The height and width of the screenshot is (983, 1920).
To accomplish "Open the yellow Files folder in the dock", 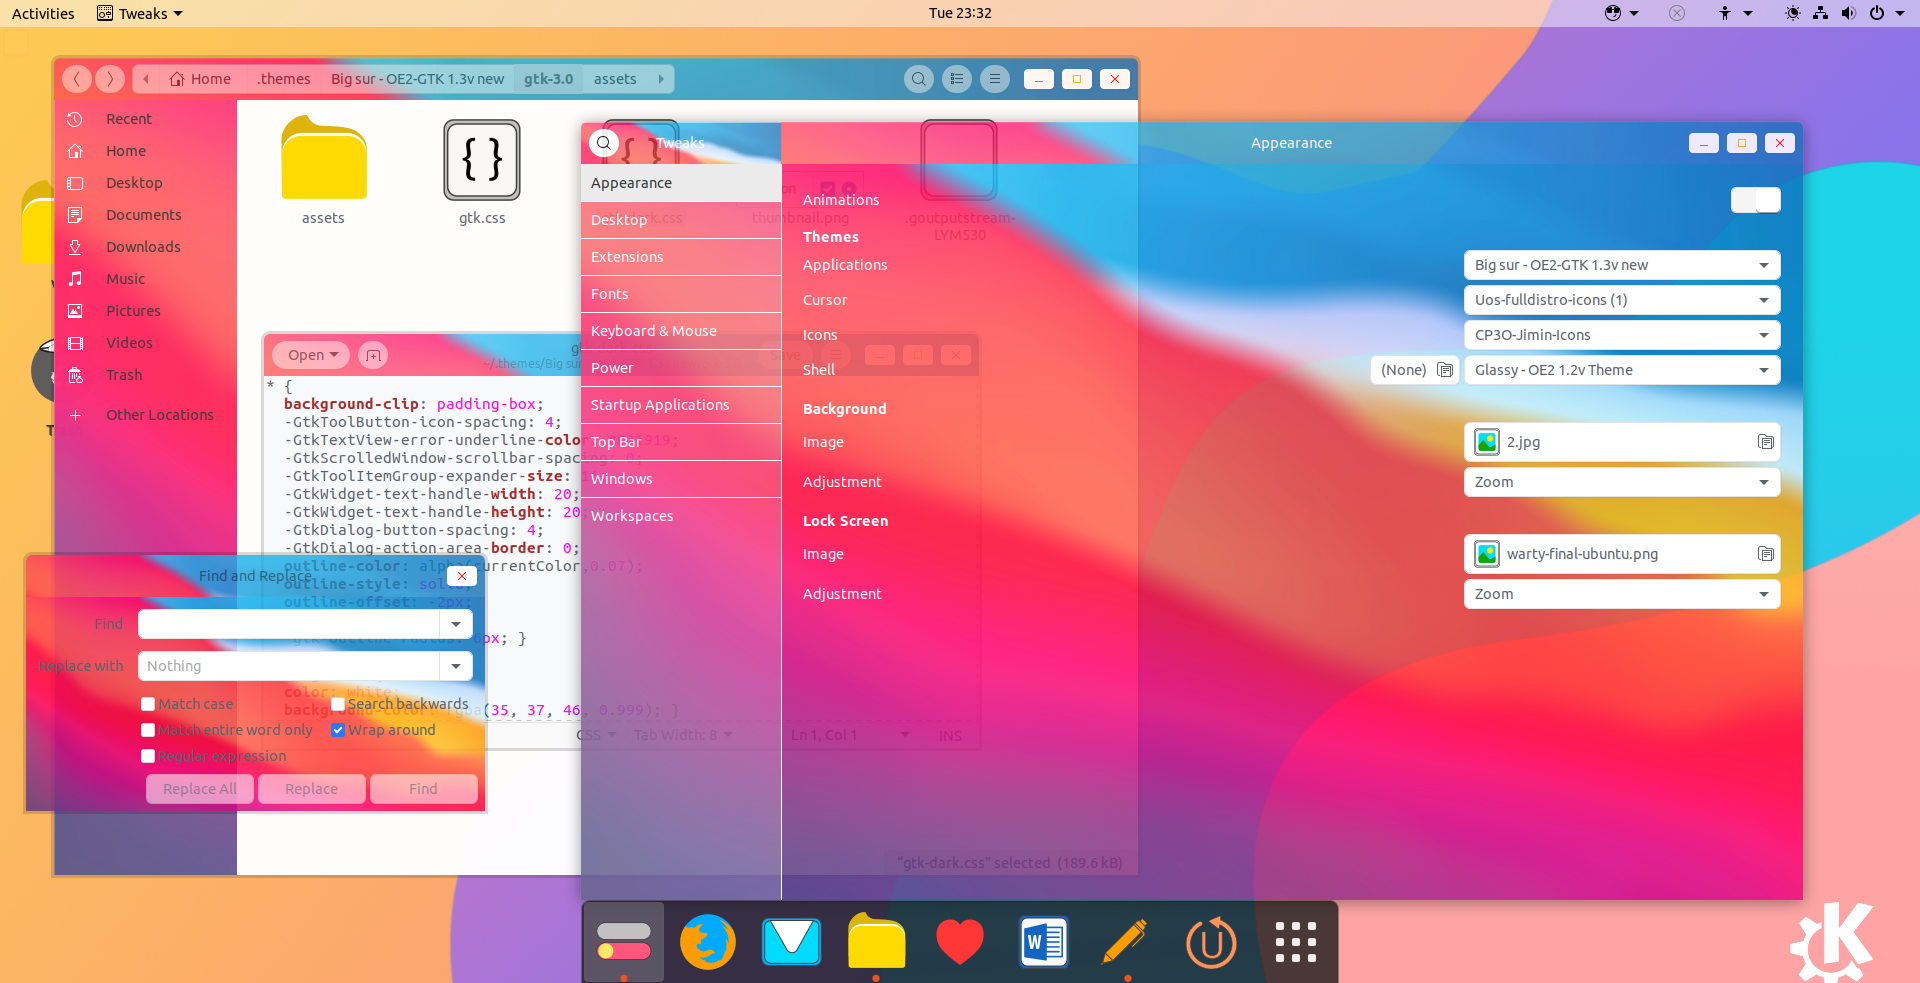I will (x=876, y=942).
